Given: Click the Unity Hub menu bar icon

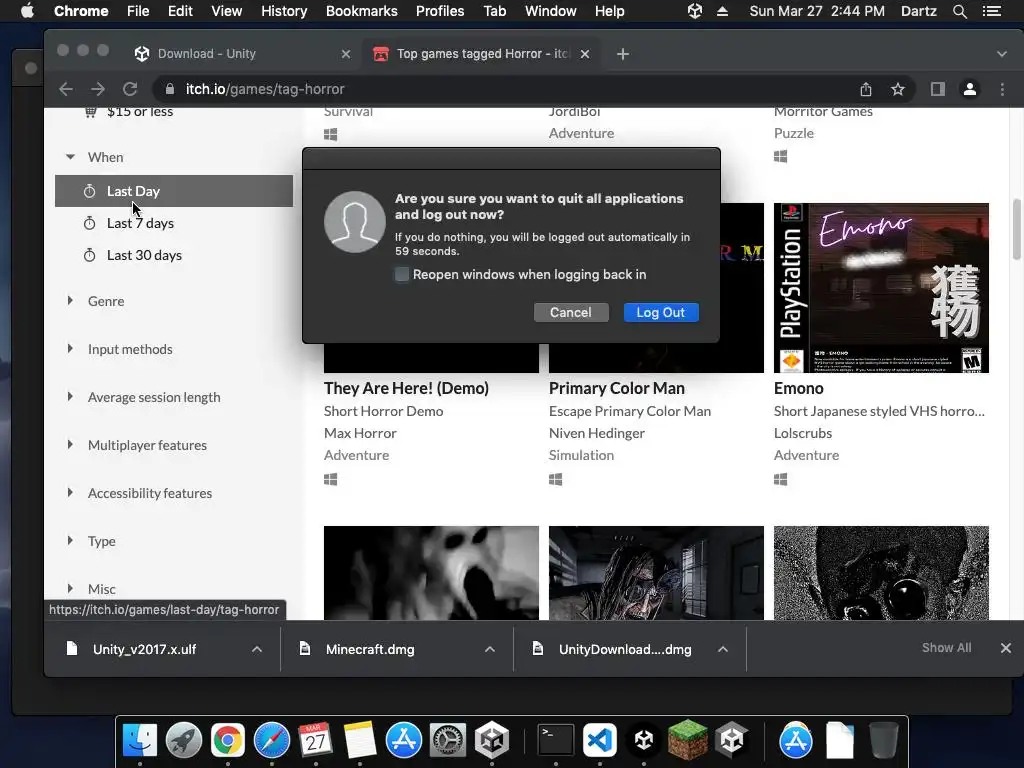Looking at the screenshot, I should click(x=695, y=11).
